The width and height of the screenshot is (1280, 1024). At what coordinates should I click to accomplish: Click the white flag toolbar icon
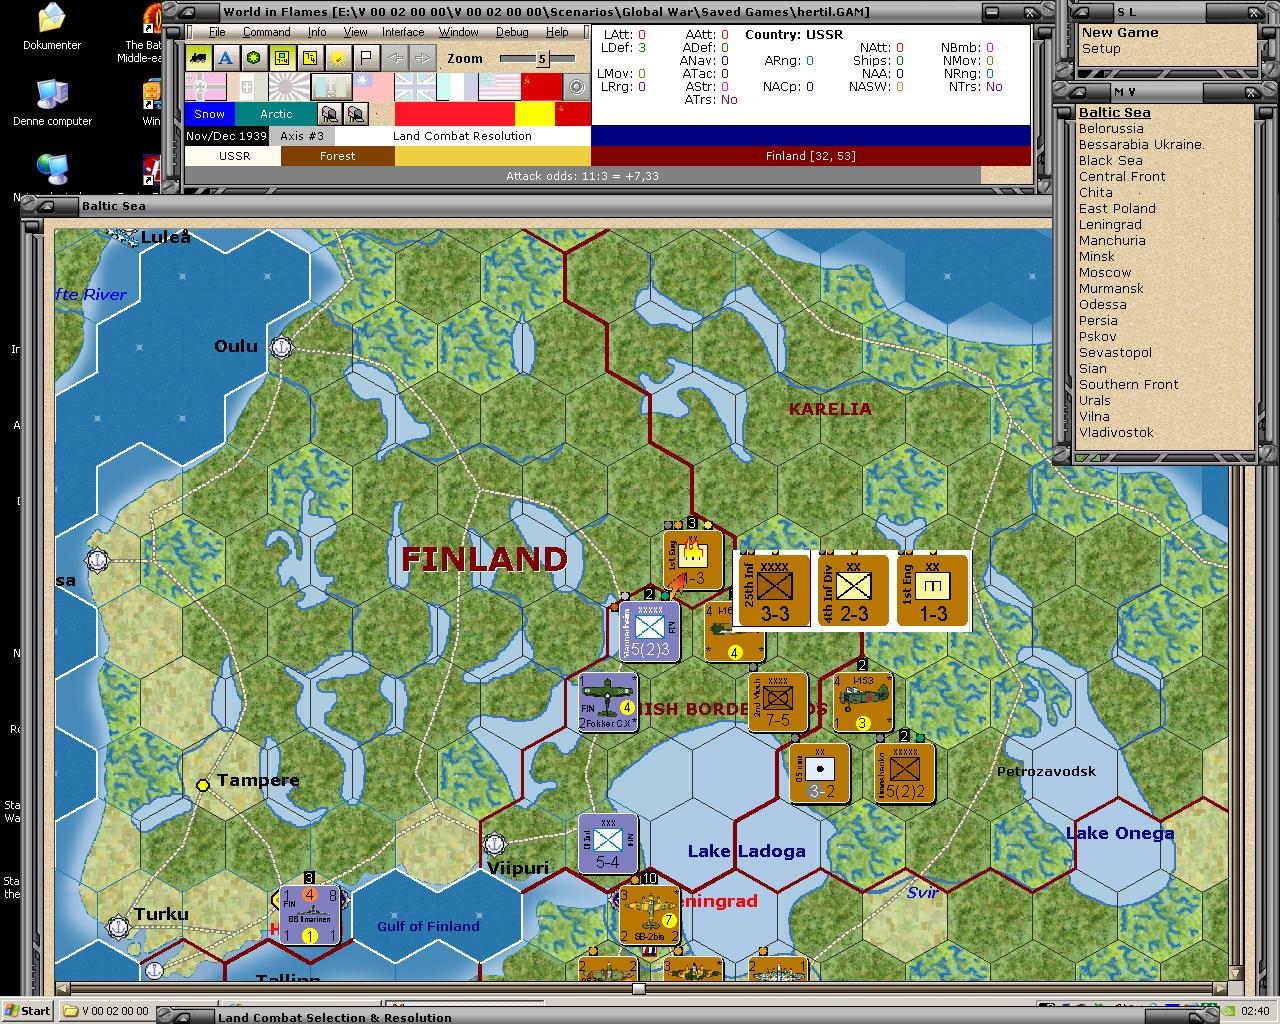click(366, 58)
